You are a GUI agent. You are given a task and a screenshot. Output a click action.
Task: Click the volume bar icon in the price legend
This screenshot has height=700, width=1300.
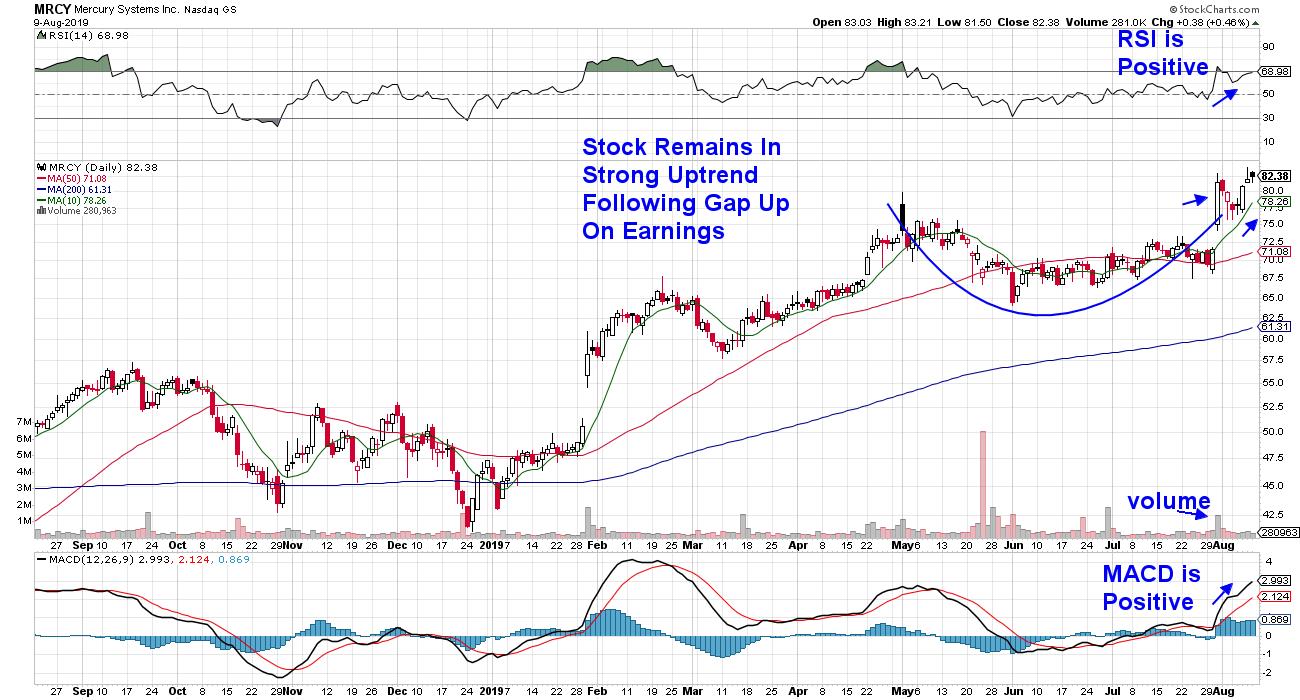click(x=39, y=211)
